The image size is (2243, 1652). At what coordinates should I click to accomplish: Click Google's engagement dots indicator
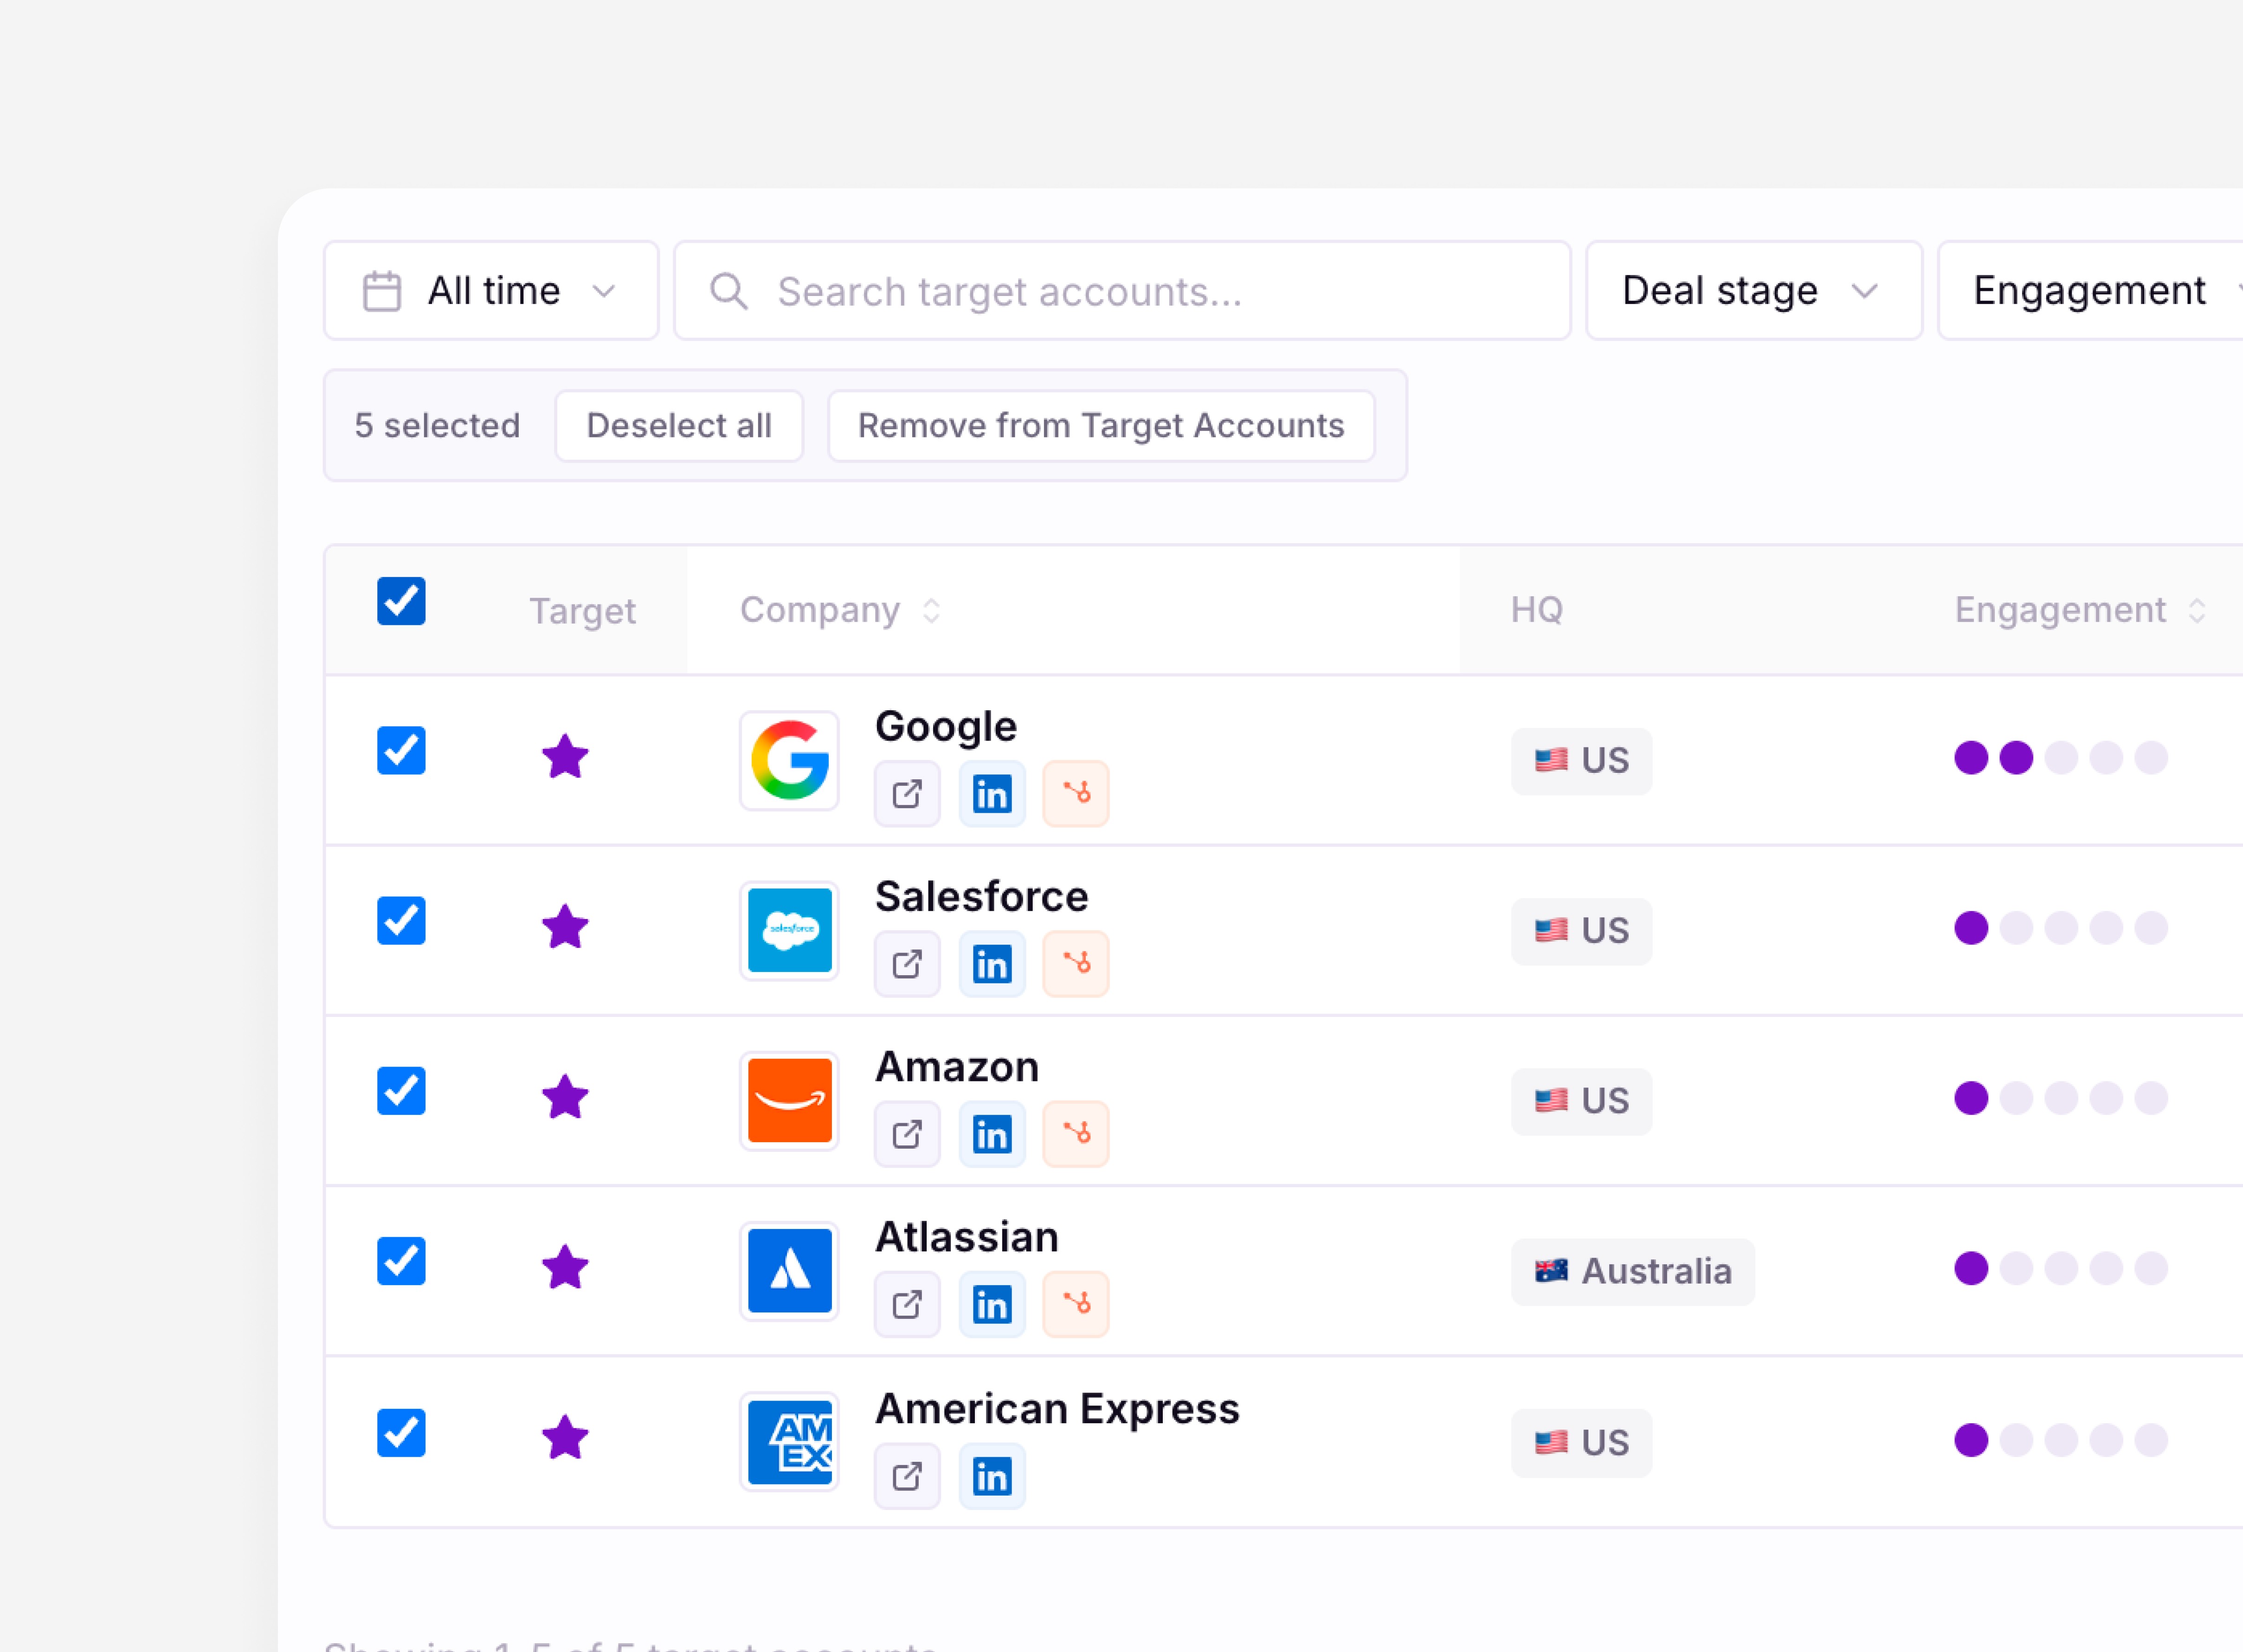(2061, 758)
